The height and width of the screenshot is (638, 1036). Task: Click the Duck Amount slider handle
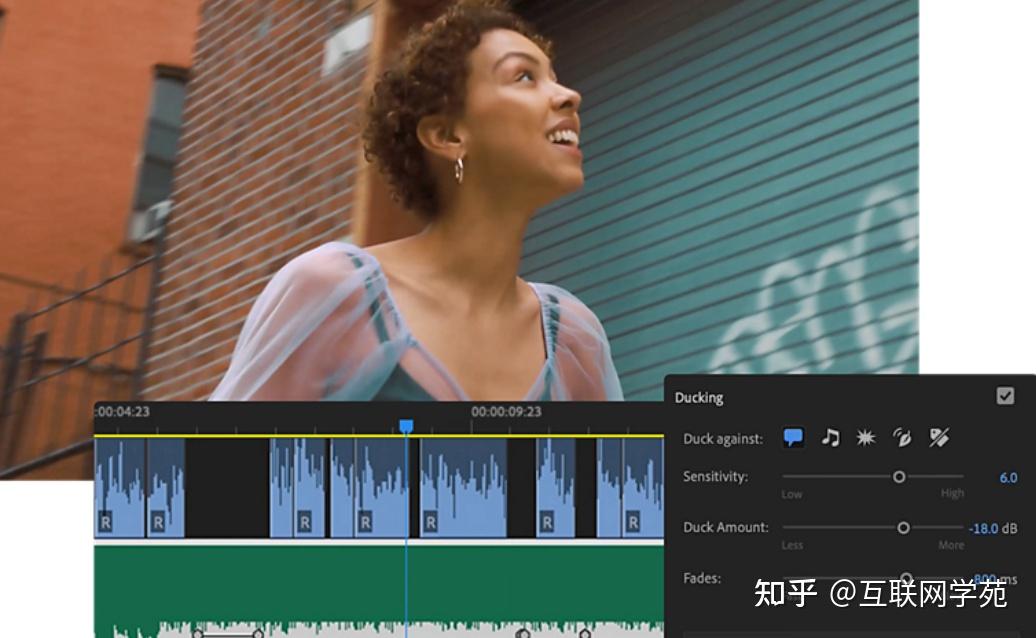[x=903, y=528]
